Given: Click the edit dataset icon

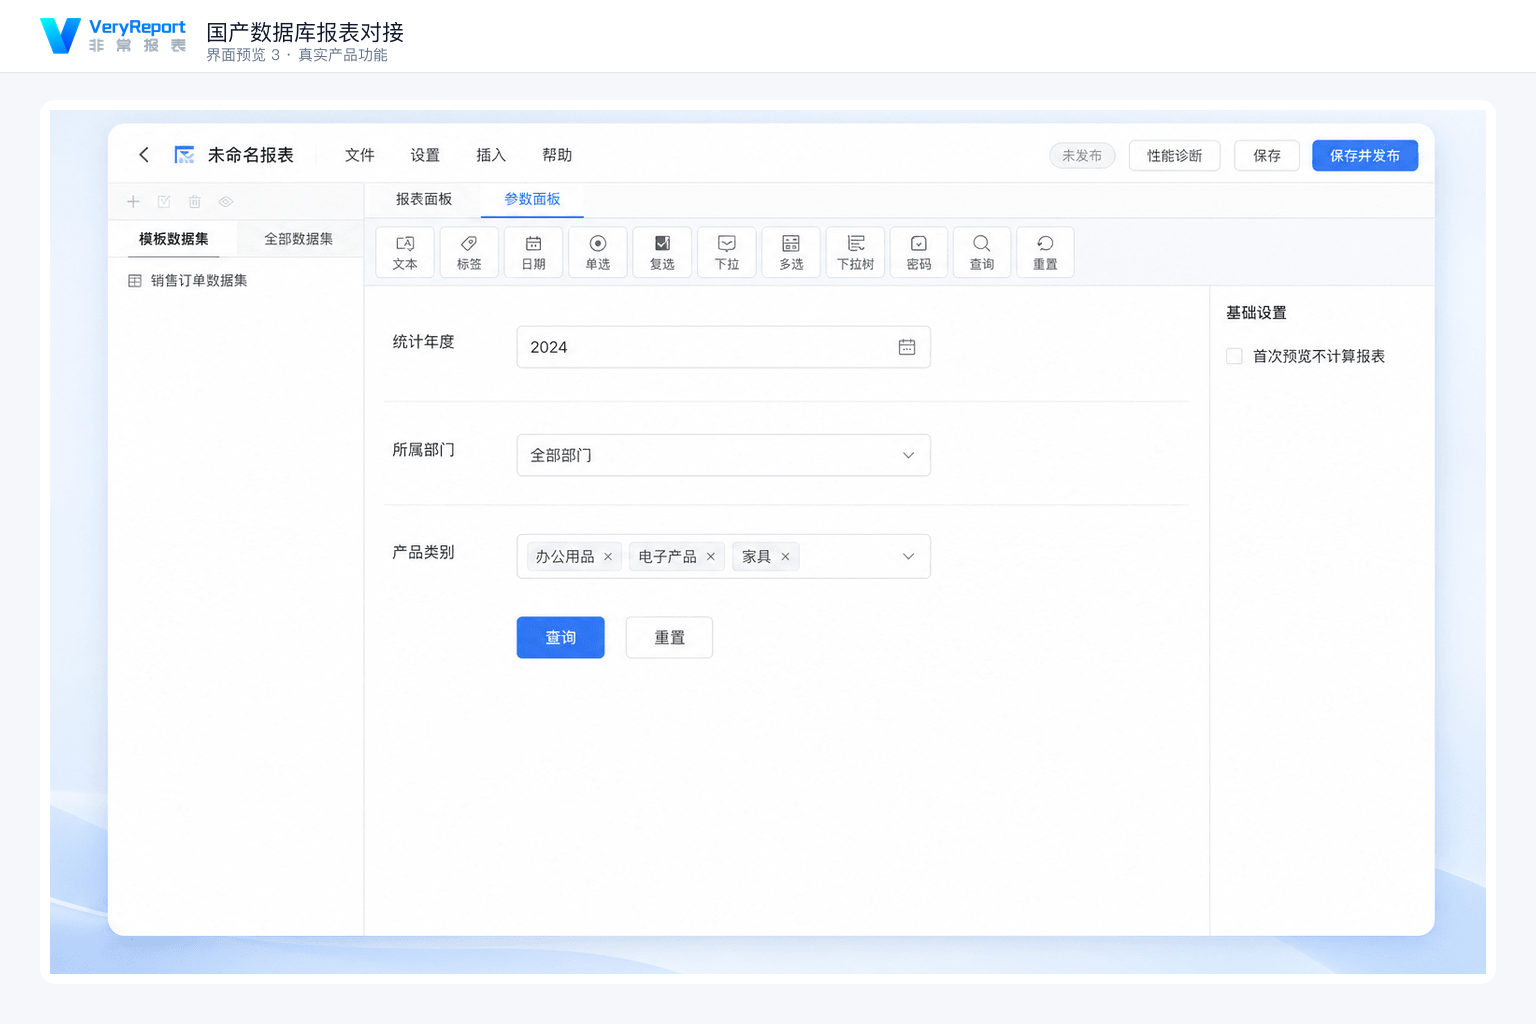Looking at the screenshot, I should click(164, 202).
